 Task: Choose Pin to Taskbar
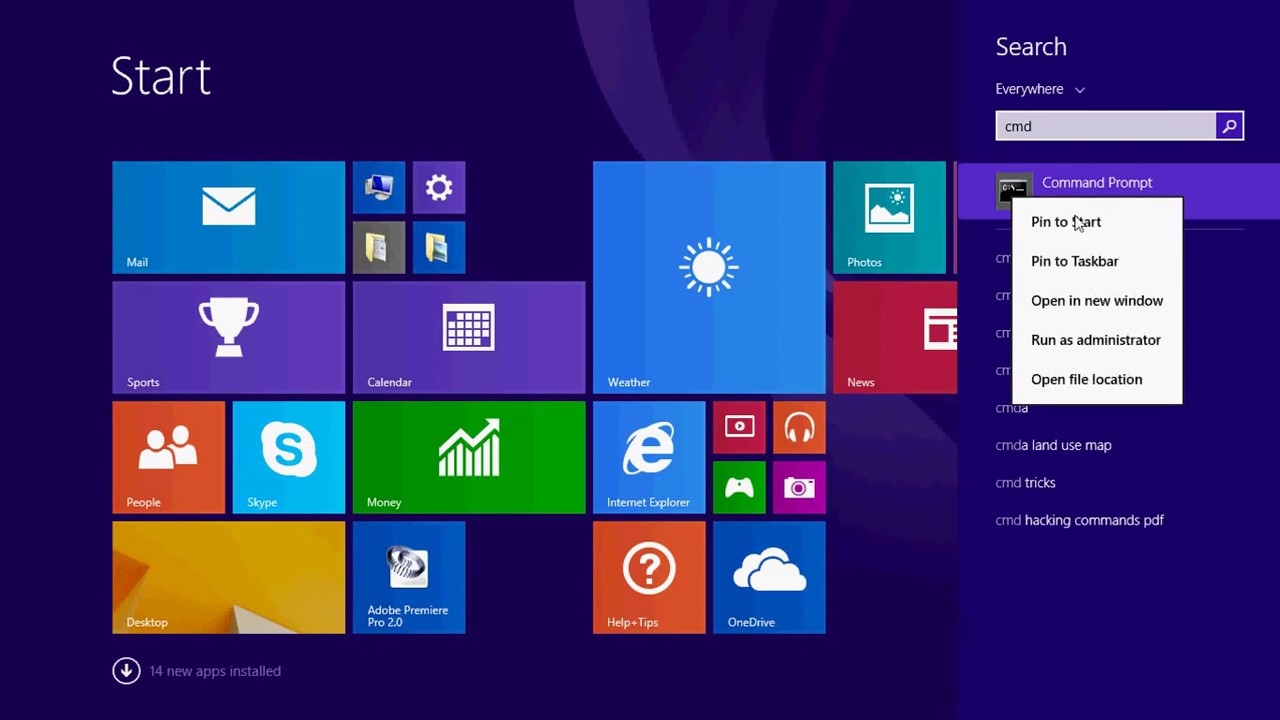[x=1097, y=261]
